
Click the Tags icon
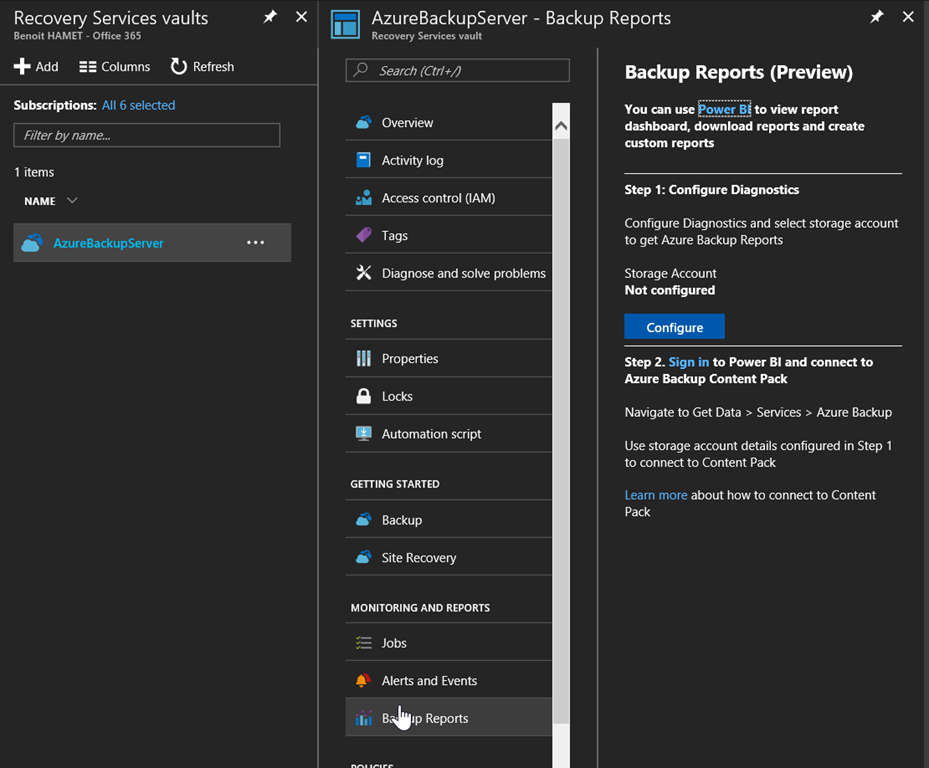tap(364, 236)
